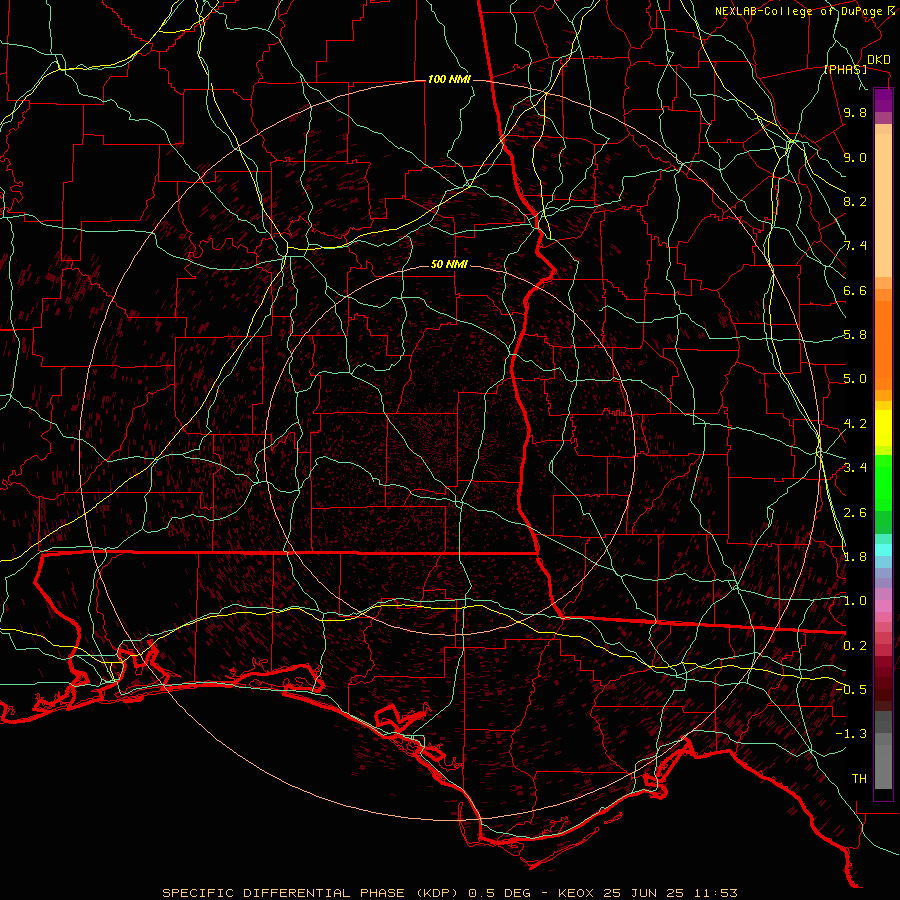The height and width of the screenshot is (900, 900).
Task: Click the 4.2 legend scale value
Action: (x=855, y=424)
